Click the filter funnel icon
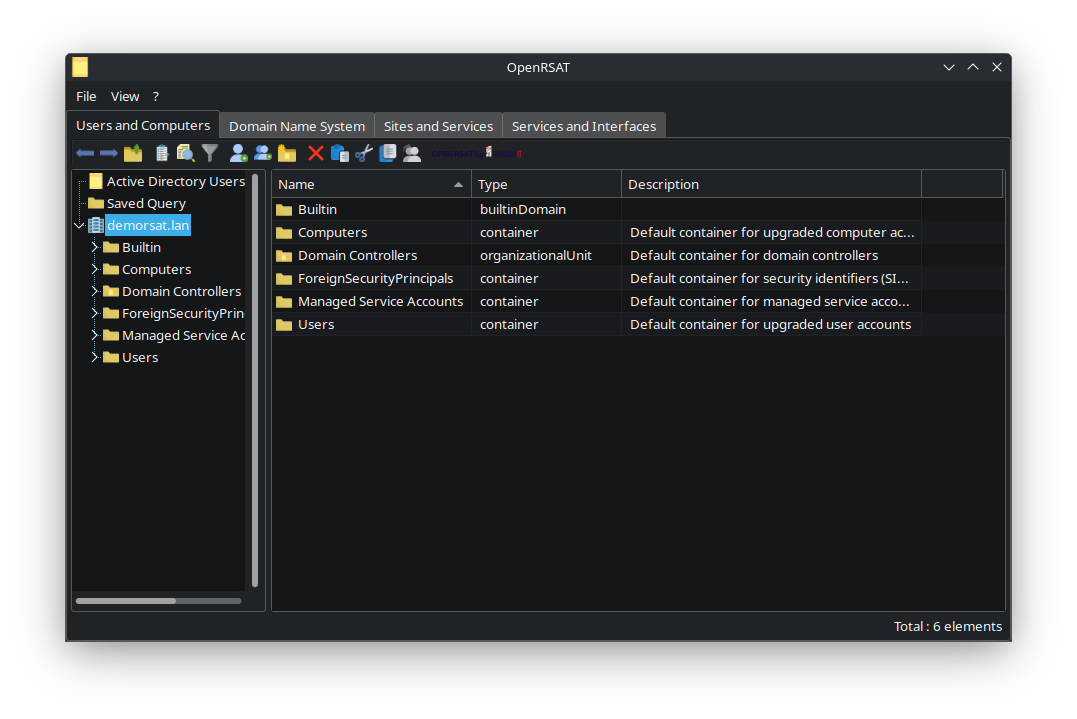This screenshot has width=1077, height=719. [210, 153]
